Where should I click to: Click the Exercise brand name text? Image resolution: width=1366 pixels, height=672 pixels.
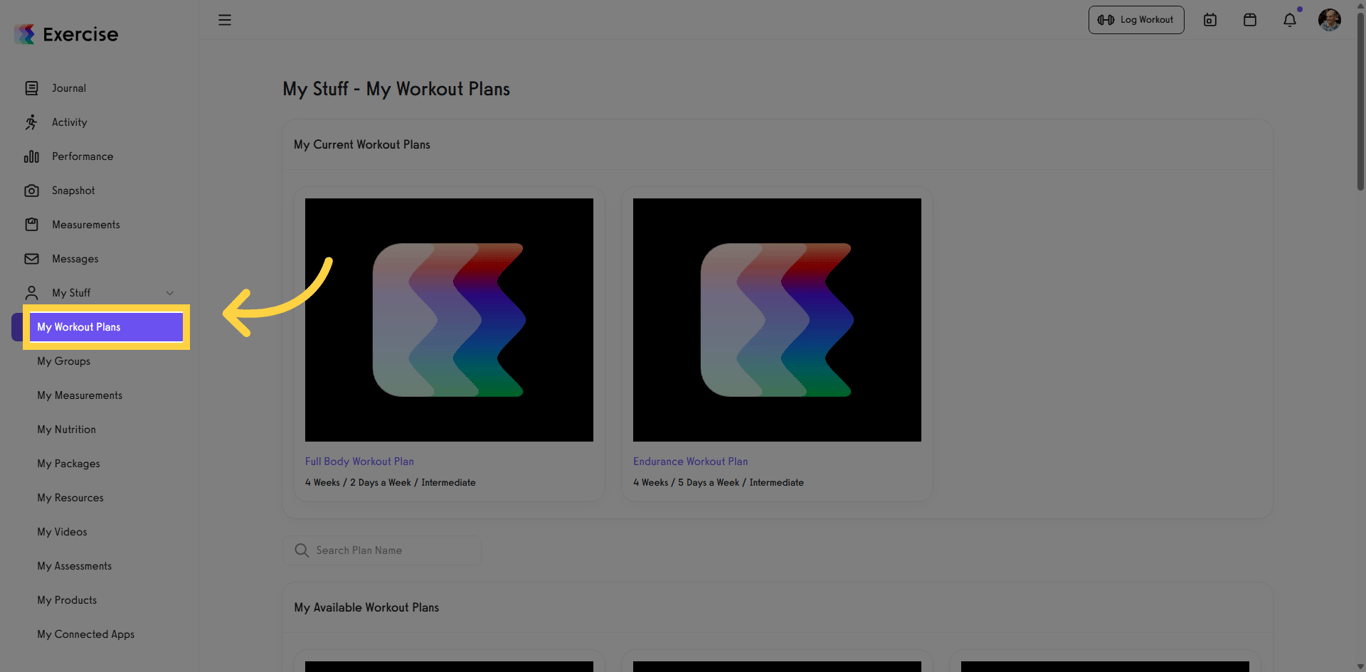coord(80,34)
